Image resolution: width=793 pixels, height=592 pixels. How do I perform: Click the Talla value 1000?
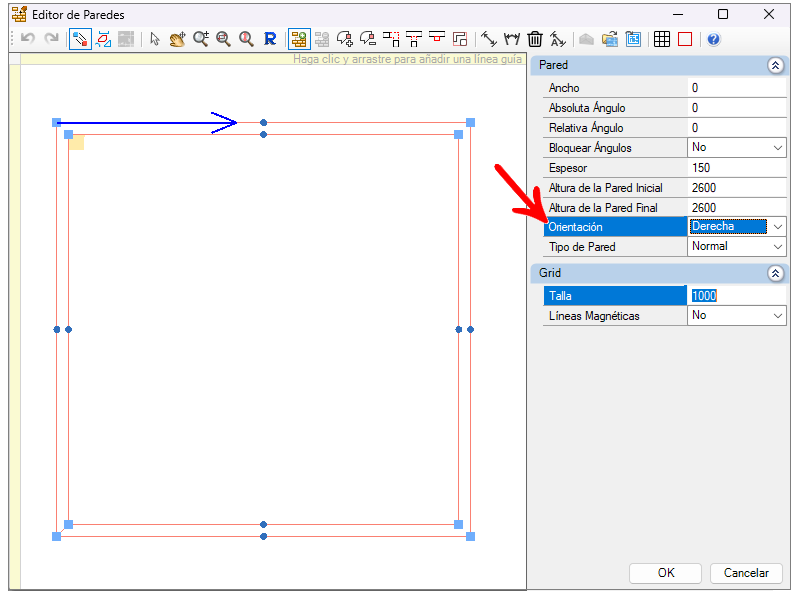(736, 296)
